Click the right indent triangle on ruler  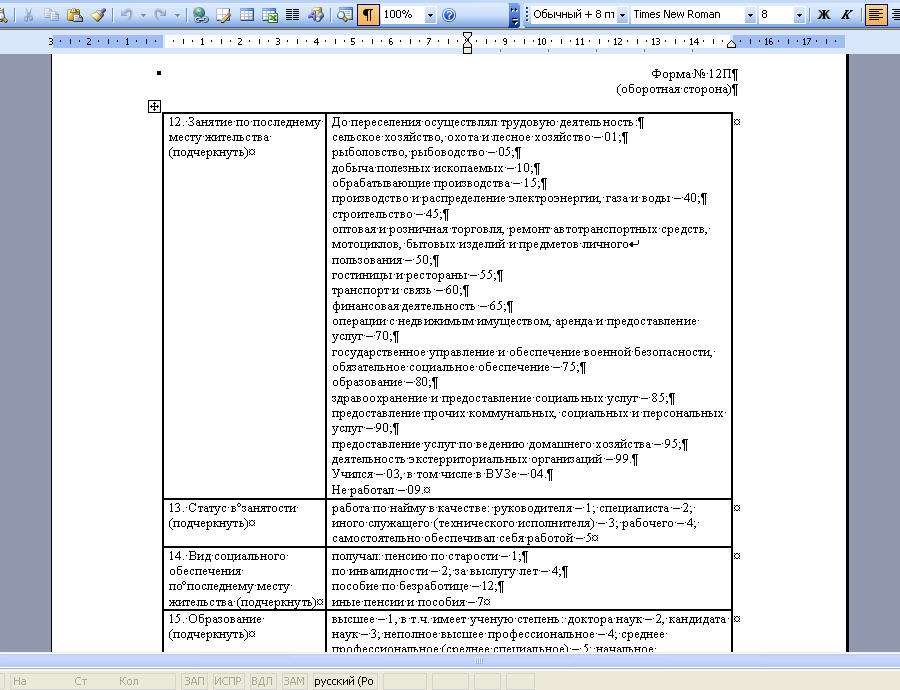point(731,44)
